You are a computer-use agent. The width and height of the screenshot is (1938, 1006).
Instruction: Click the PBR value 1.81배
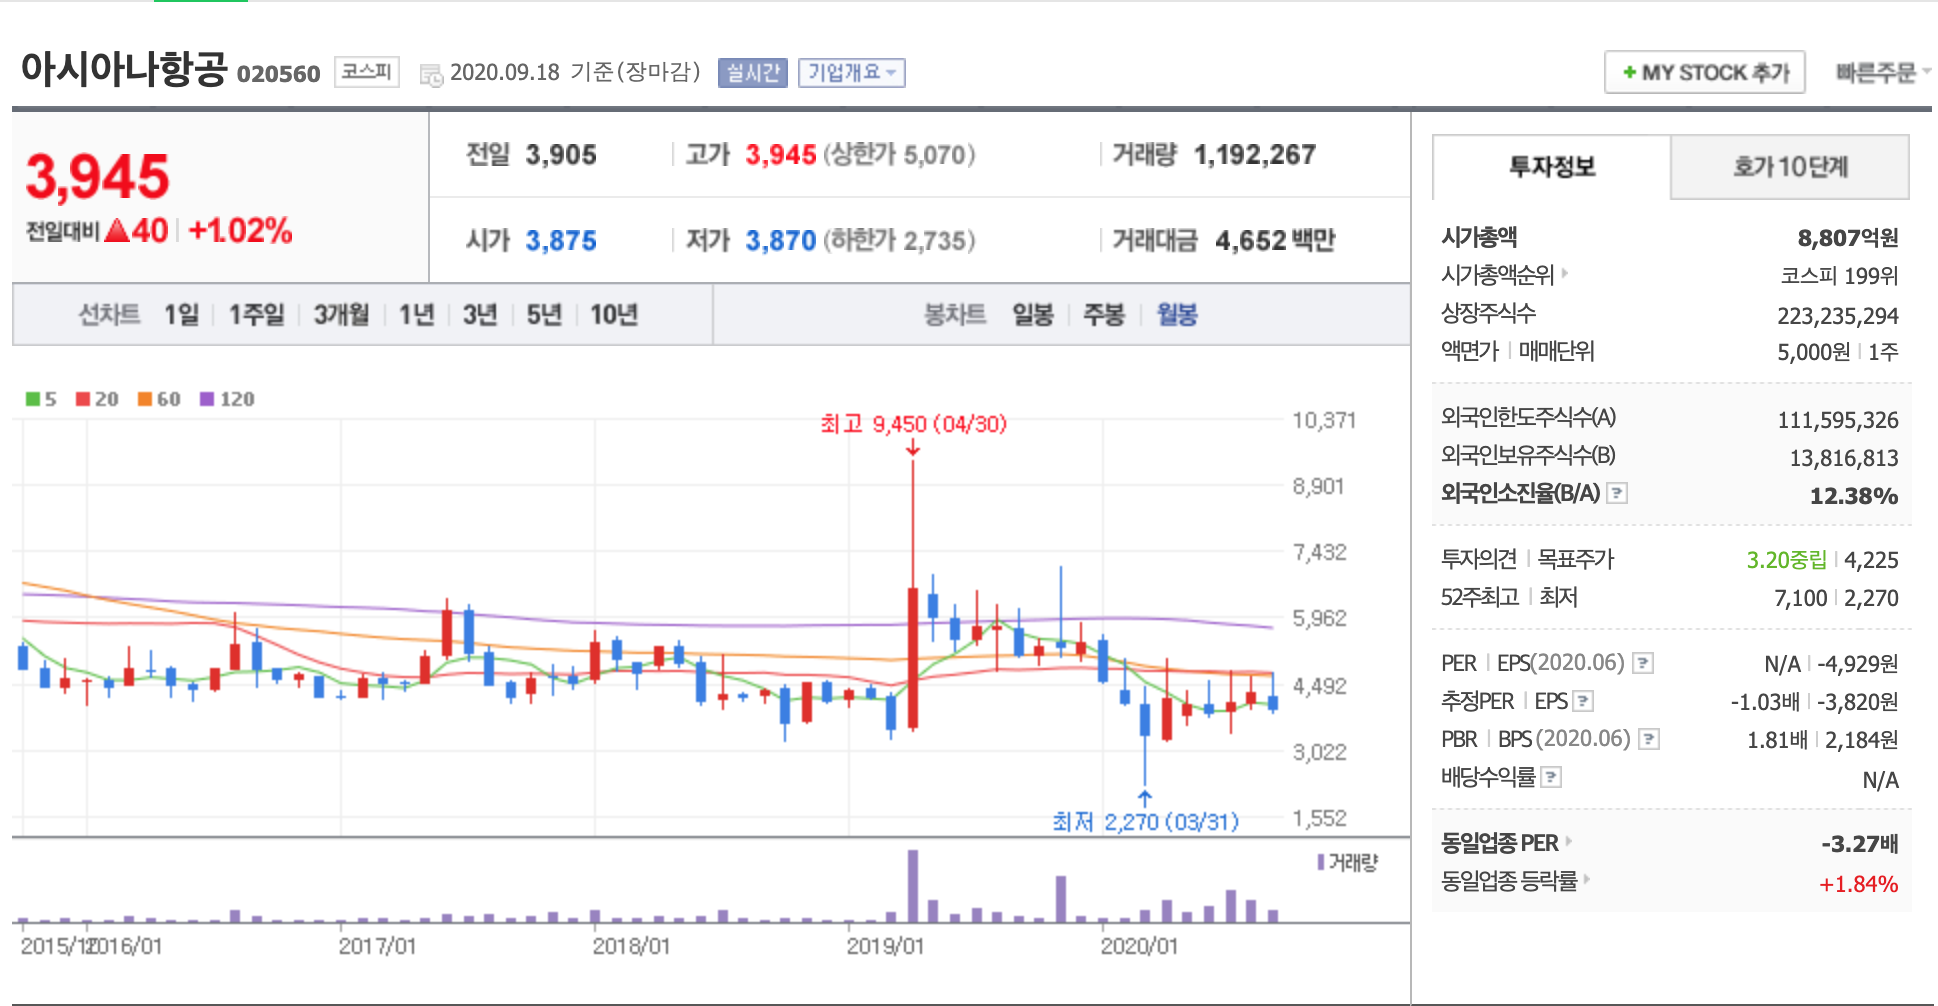1777,740
